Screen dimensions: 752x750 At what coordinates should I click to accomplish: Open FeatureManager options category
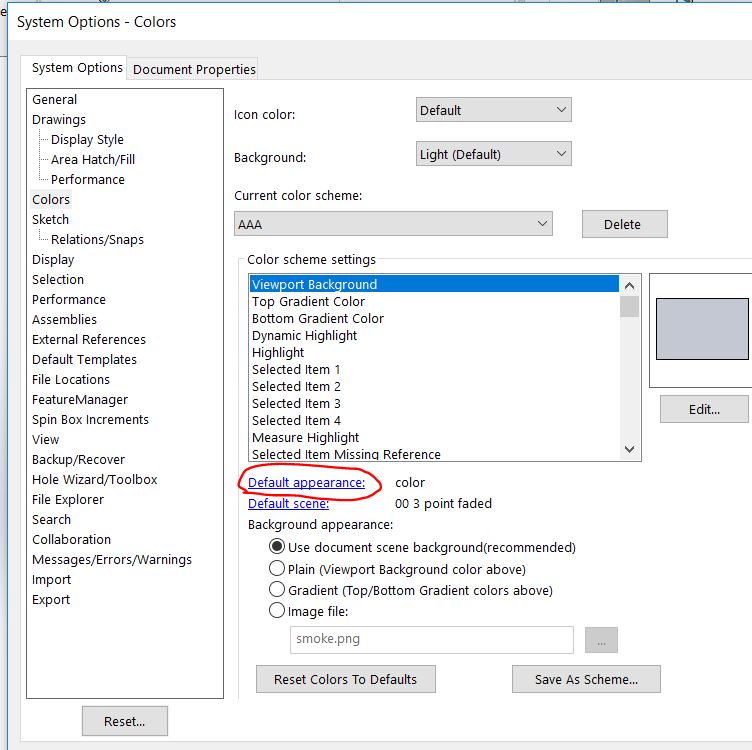(x=80, y=399)
